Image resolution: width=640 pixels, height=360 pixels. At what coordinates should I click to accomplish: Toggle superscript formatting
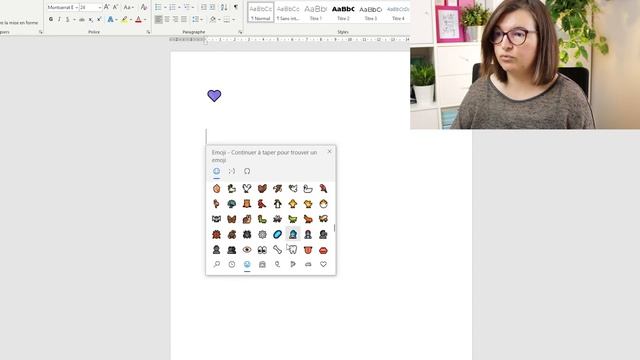(99, 19)
